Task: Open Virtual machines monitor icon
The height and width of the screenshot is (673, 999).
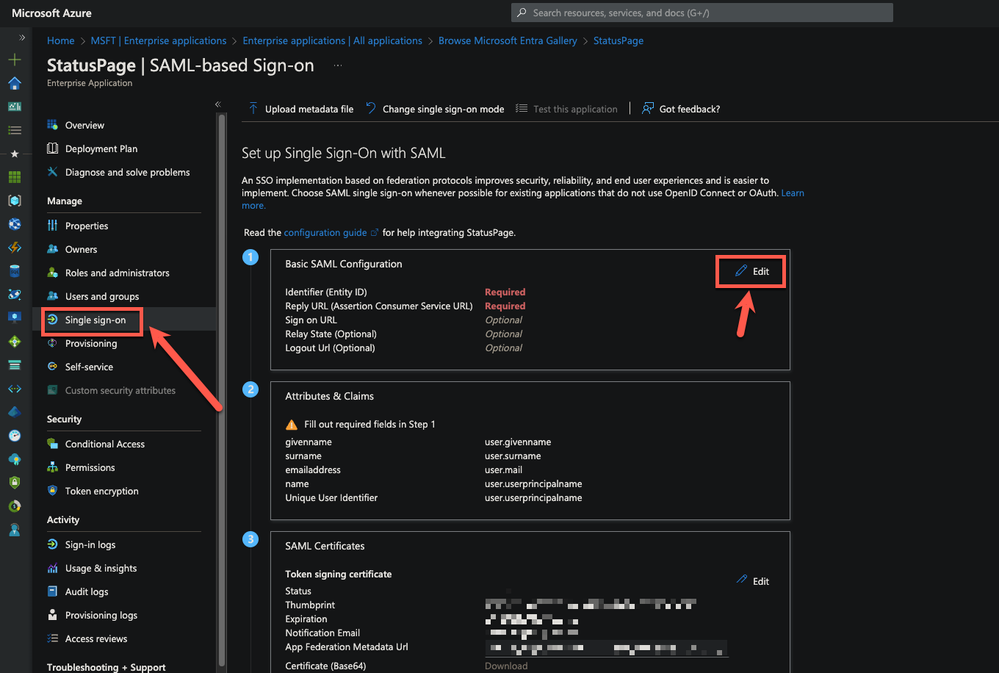Action: pos(15,317)
